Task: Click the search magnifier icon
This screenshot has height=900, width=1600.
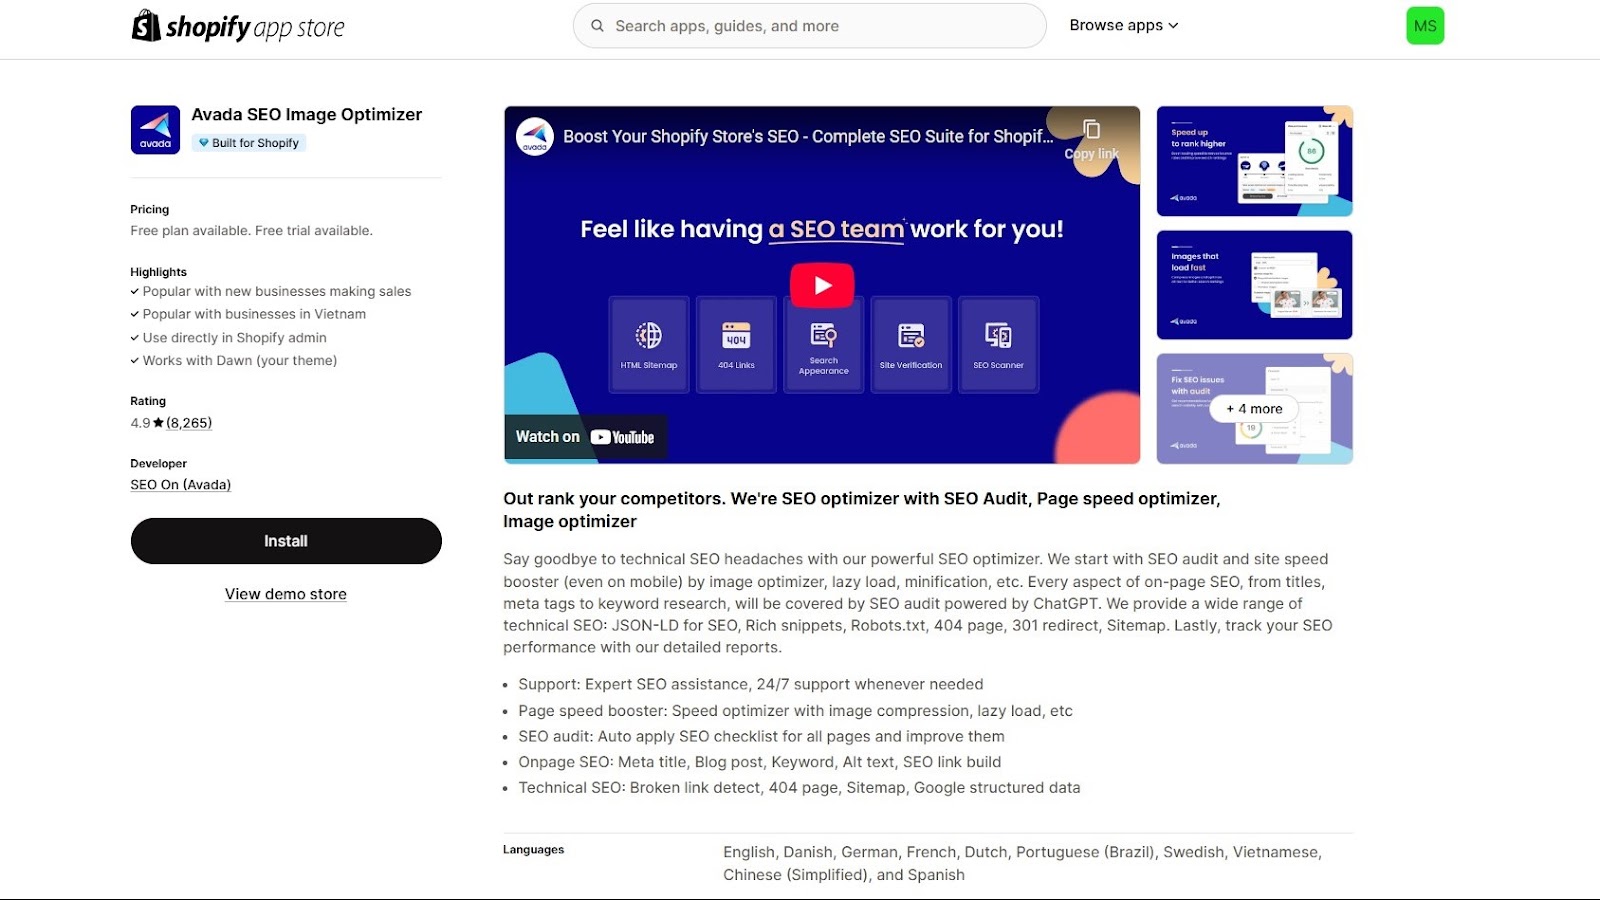Action: [x=597, y=26]
